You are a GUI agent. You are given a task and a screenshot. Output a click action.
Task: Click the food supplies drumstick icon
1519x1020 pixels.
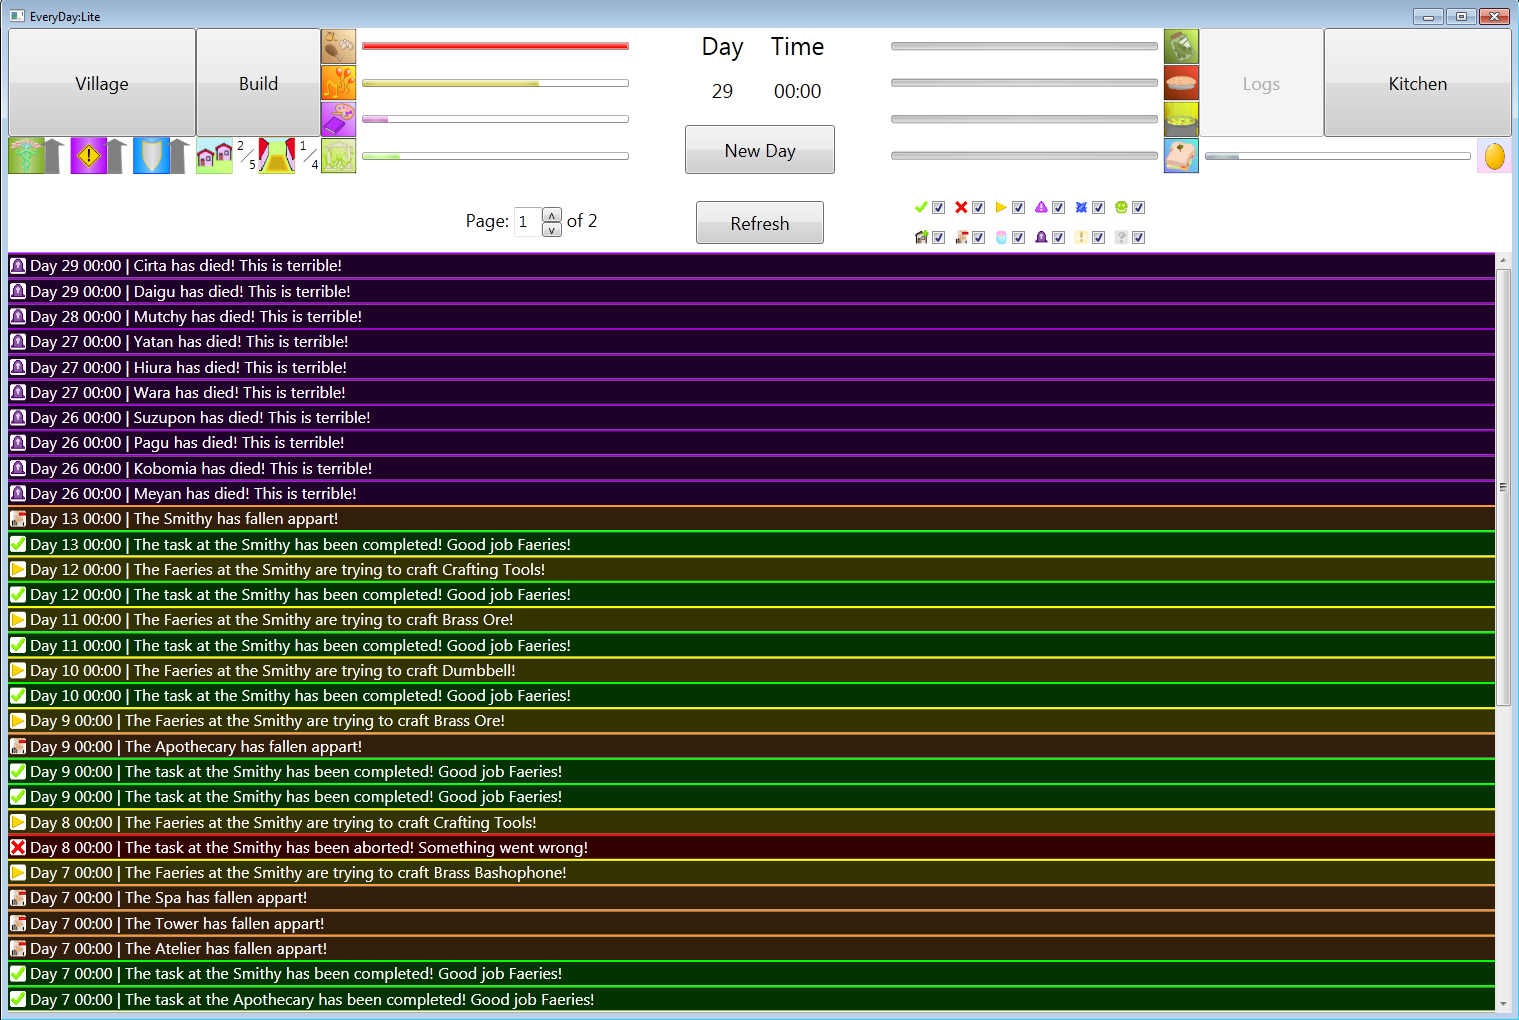(x=338, y=46)
